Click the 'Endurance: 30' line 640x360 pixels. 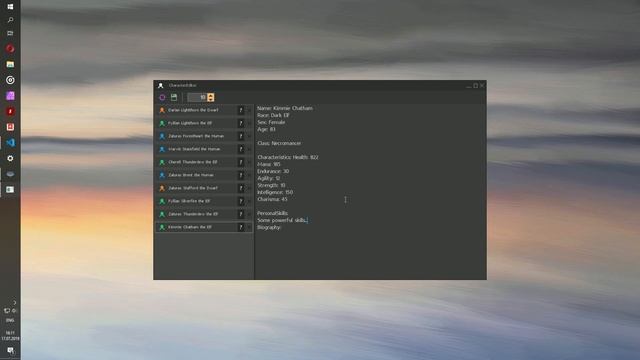tap(273, 171)
